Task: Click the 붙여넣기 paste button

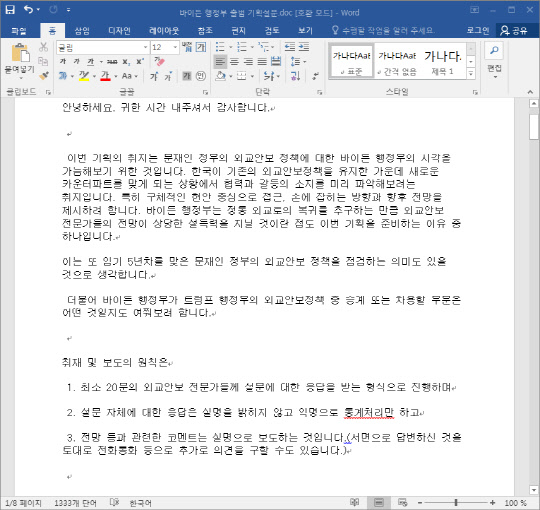Action: (x=20, y=60)
